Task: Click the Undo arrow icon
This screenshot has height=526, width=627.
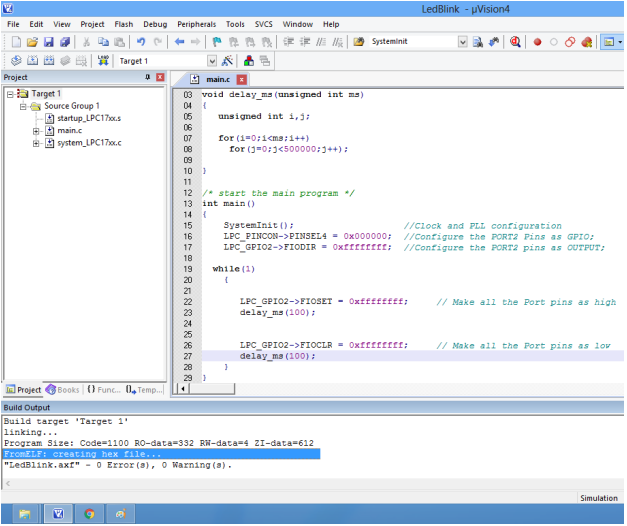Action: pyautogui.click(x=141, y=42)
